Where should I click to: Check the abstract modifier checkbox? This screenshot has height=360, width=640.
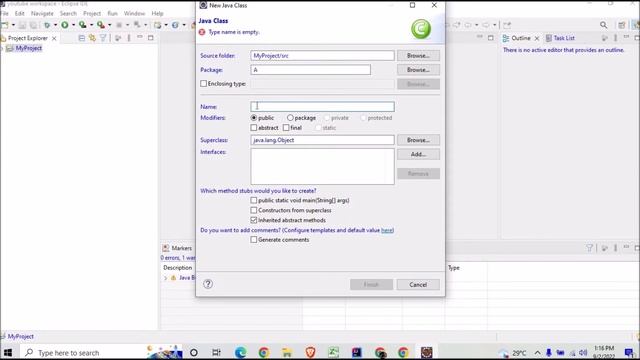253,128
